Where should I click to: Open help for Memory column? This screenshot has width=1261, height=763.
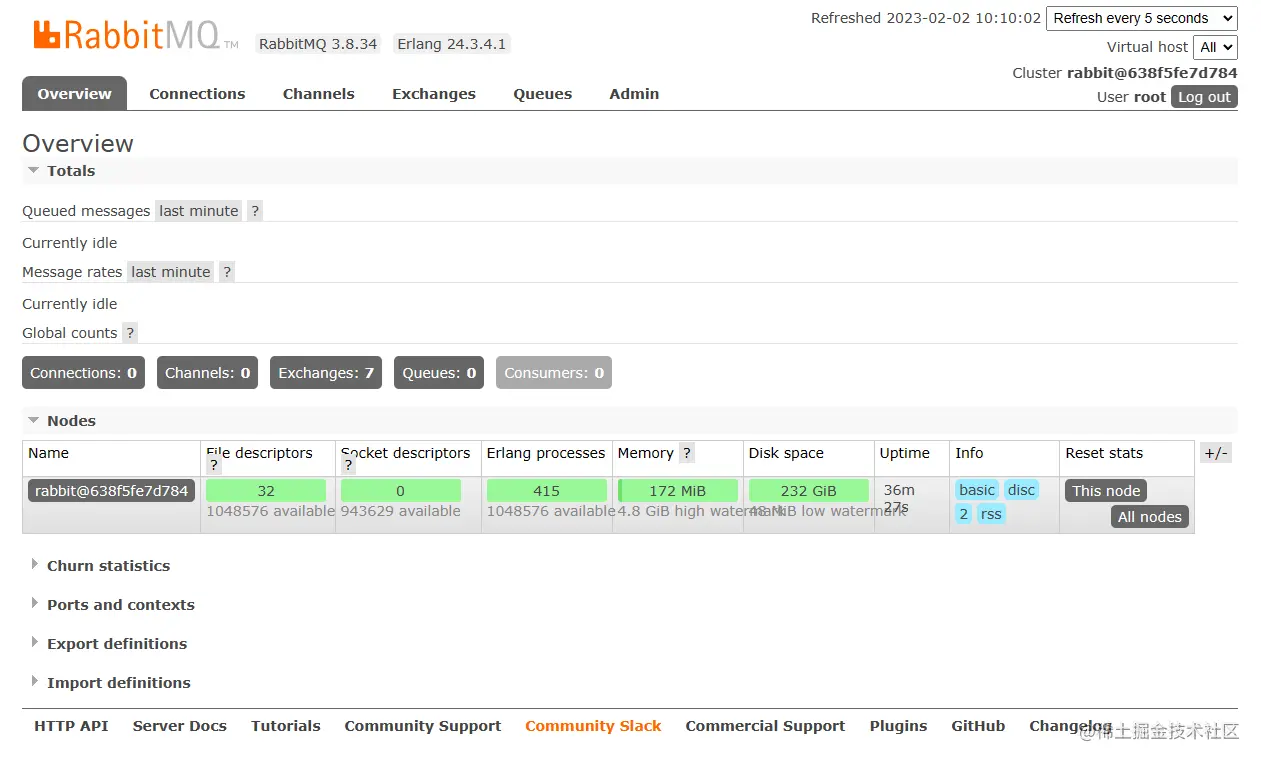pos(687,453)
